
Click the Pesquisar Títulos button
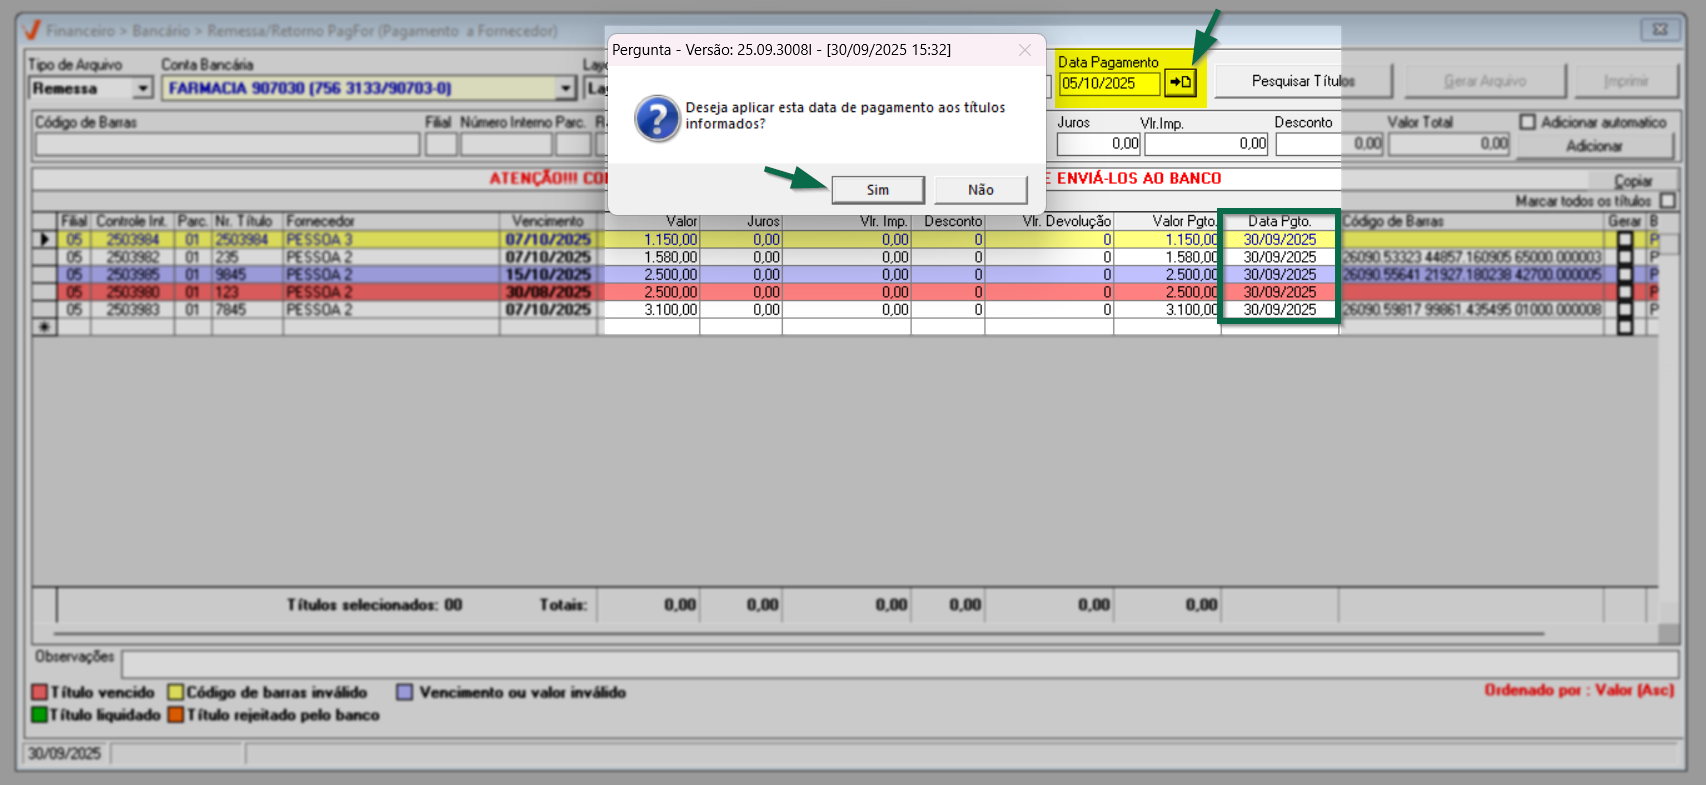(1302, 81)
